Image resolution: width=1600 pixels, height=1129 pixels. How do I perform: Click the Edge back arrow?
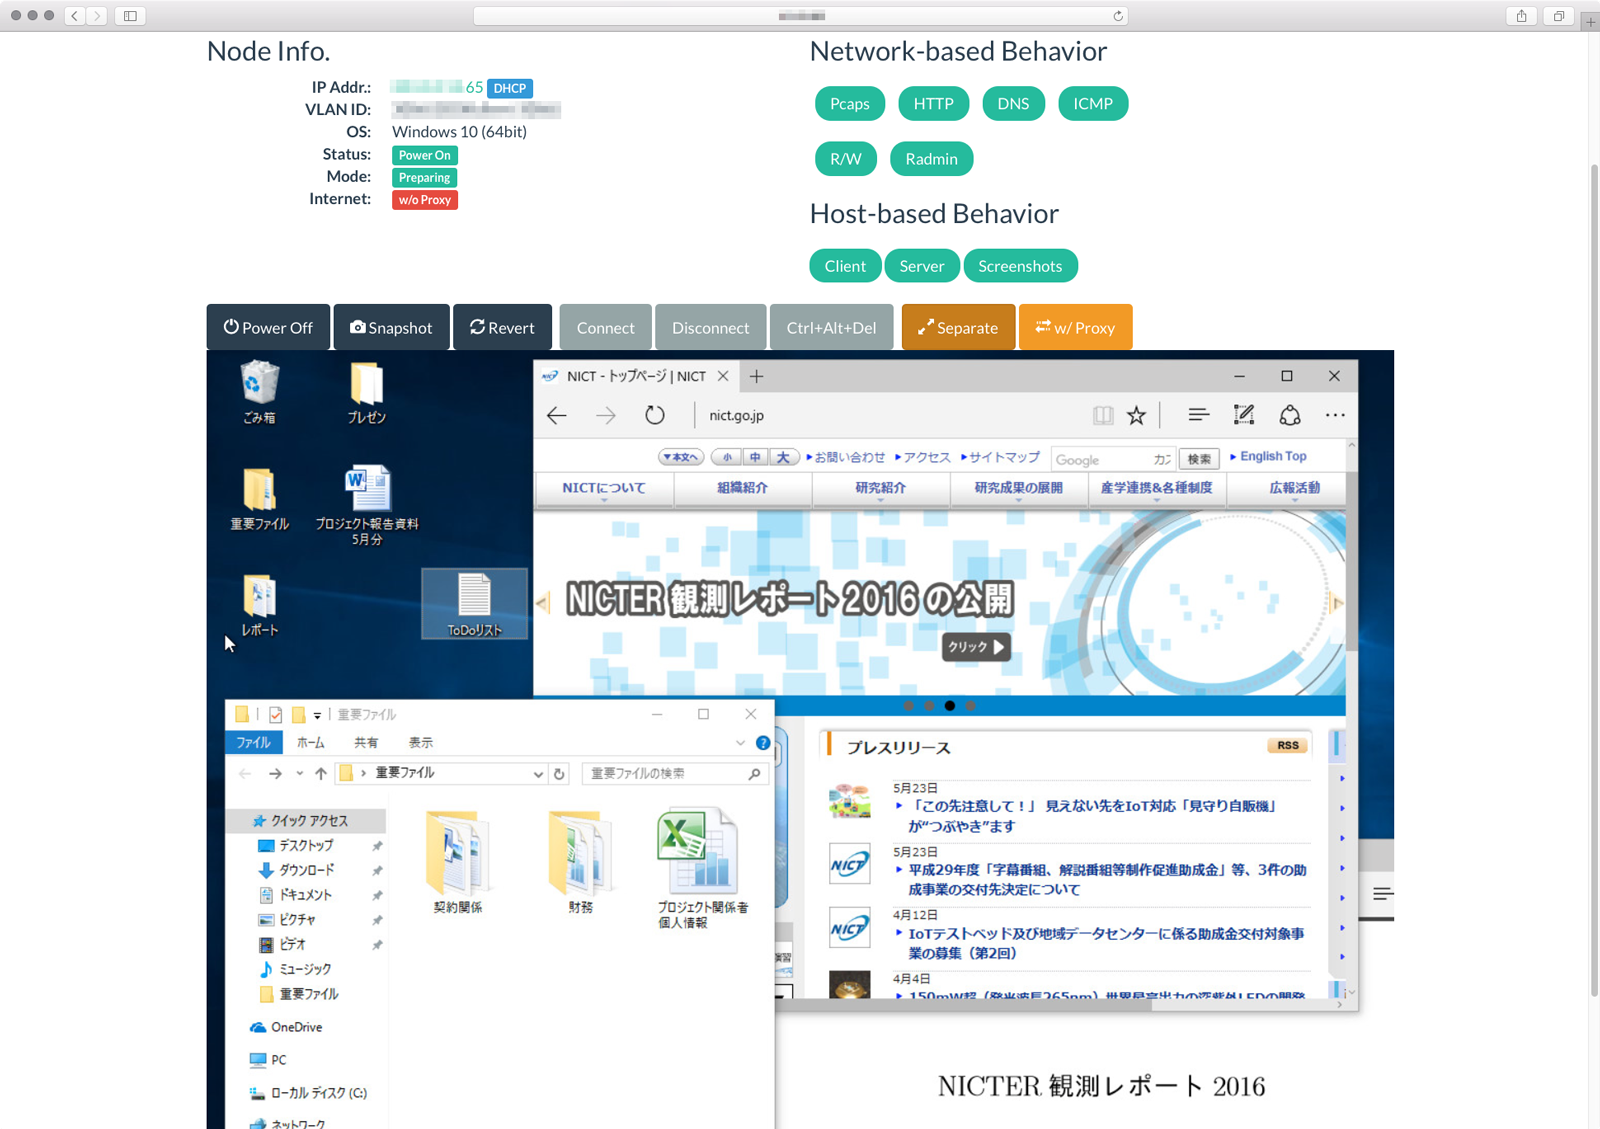coord(557,415)
